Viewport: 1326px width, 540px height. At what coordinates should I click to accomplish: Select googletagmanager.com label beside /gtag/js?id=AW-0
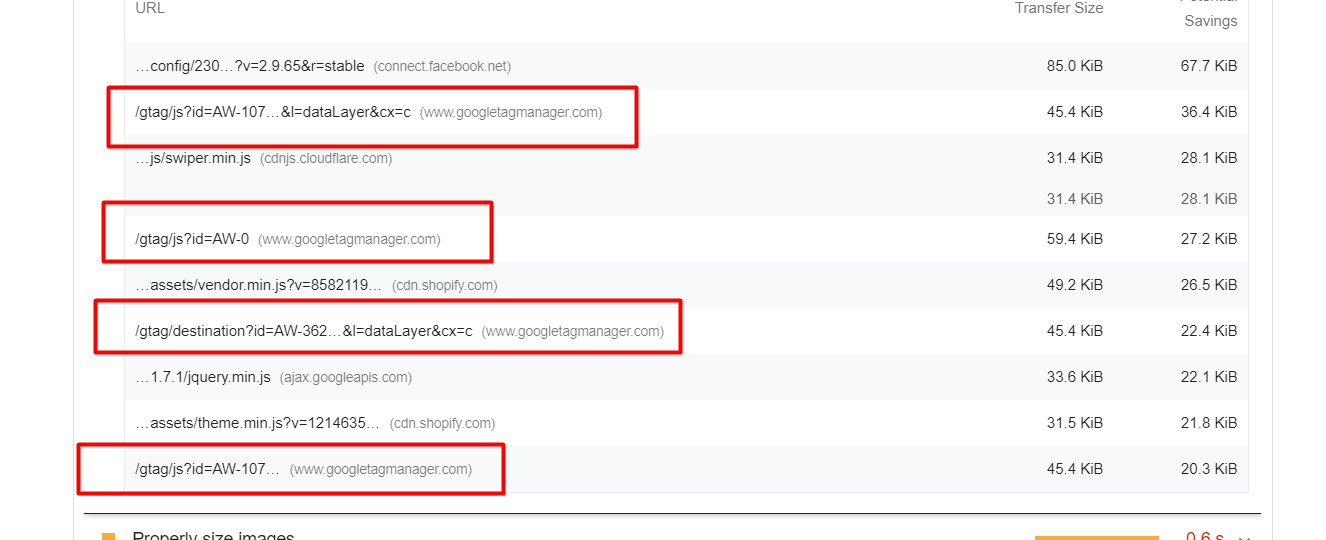coord(349,239)
